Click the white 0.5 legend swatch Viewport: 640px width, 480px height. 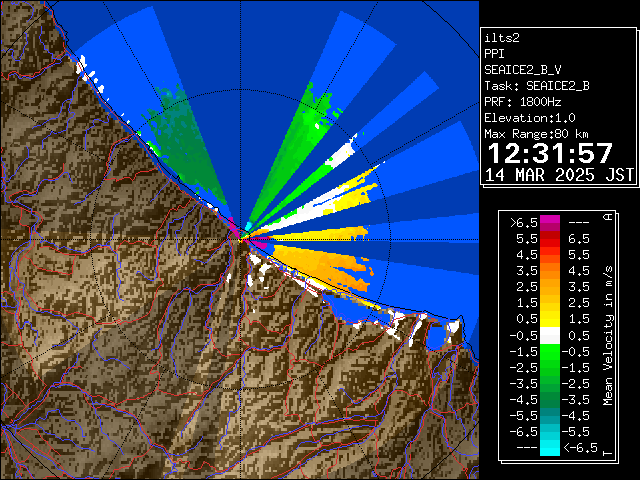tap(550, 336)
